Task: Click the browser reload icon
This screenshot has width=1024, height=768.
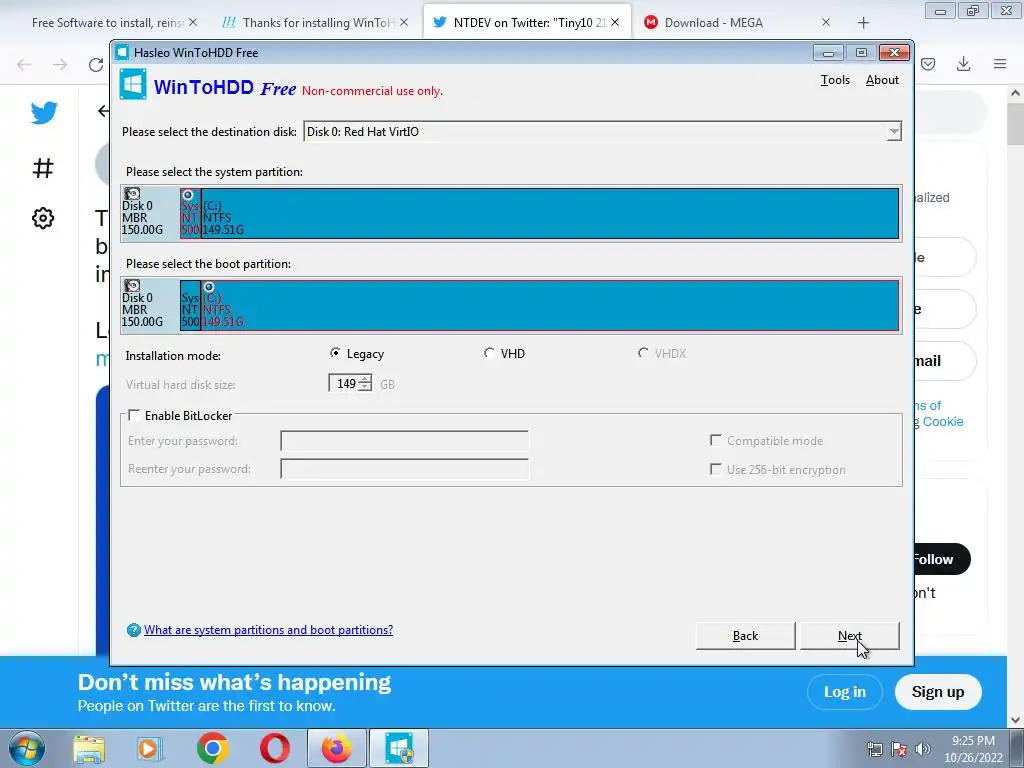Action: [96, 64]
